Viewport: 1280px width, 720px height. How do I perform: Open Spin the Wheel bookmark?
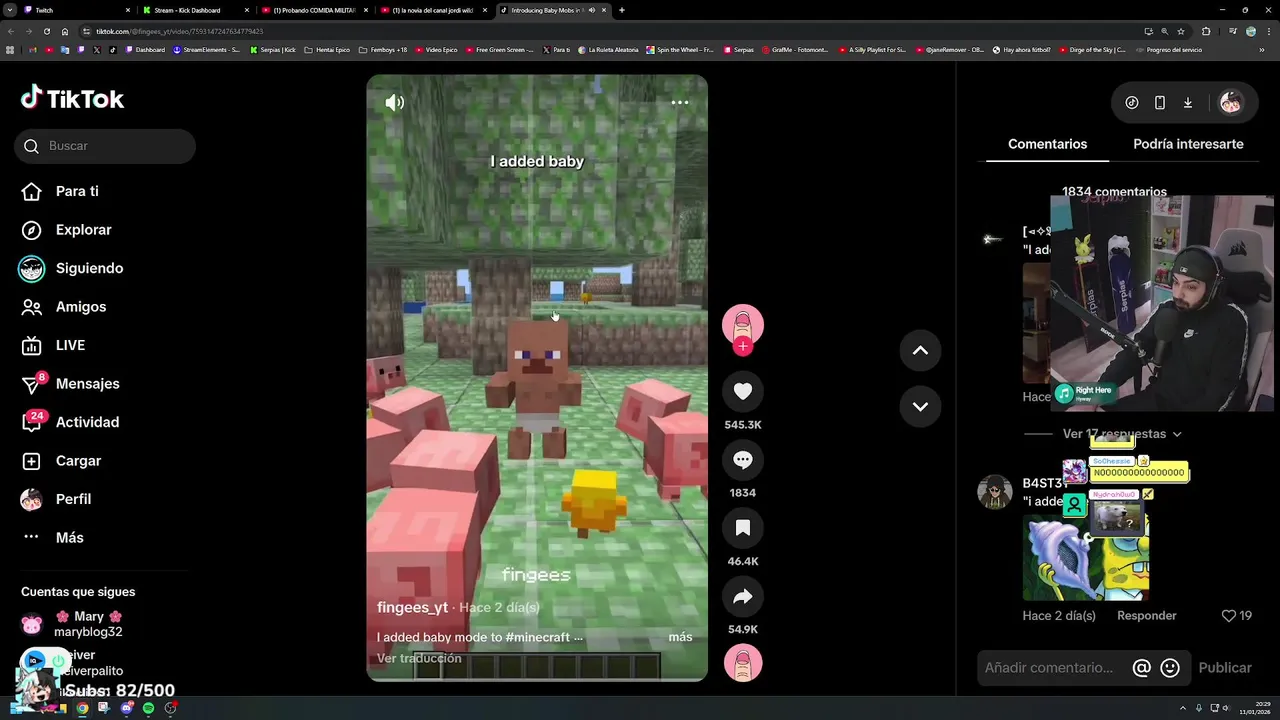click(x=680, y=49)
